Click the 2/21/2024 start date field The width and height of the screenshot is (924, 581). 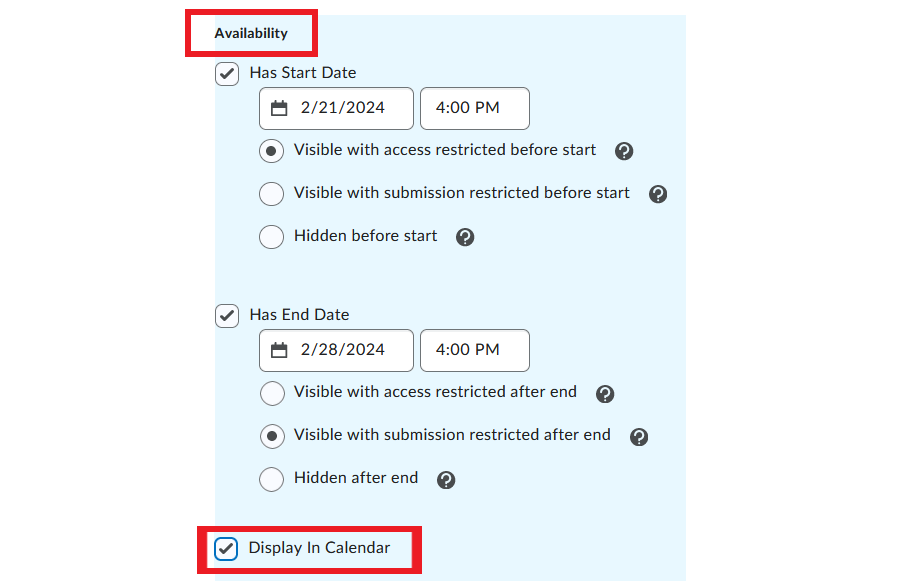[336, 108]
